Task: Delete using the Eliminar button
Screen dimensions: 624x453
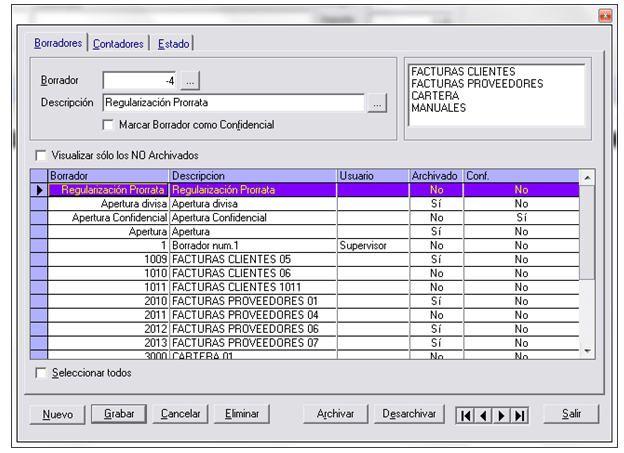Action: (x=242, y=414)
